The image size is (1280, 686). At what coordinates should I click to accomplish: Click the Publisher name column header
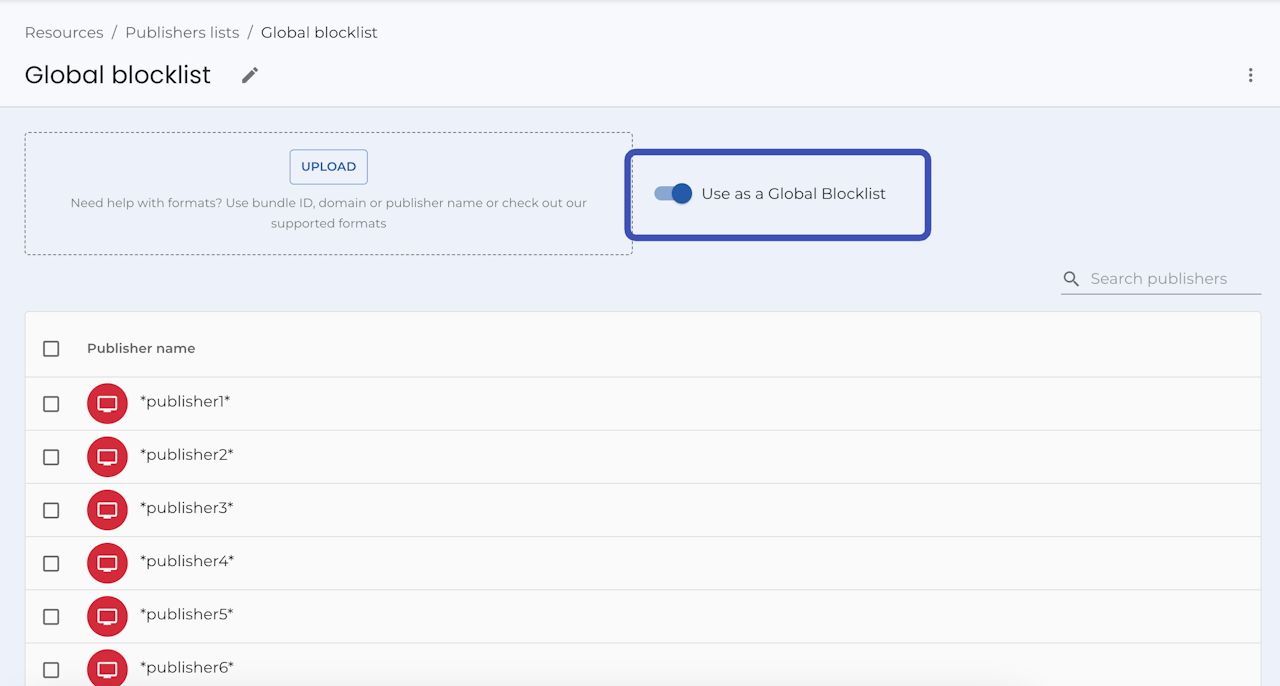coord(141,349)
